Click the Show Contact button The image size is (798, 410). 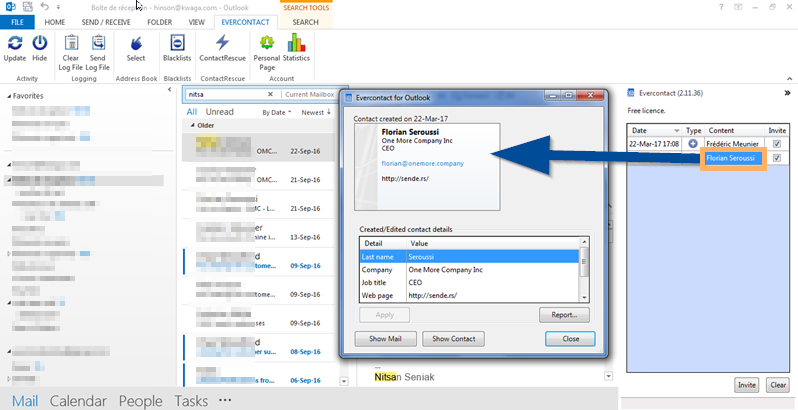[x=453, y=338]
